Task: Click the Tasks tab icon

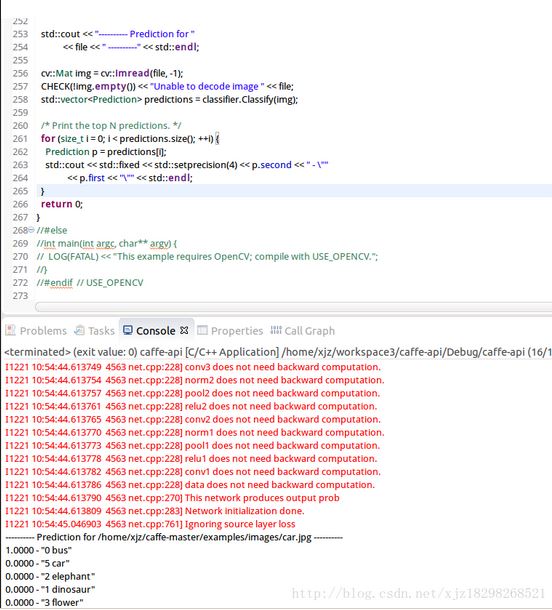Action: pyautogui.click(x=80, y=330)
